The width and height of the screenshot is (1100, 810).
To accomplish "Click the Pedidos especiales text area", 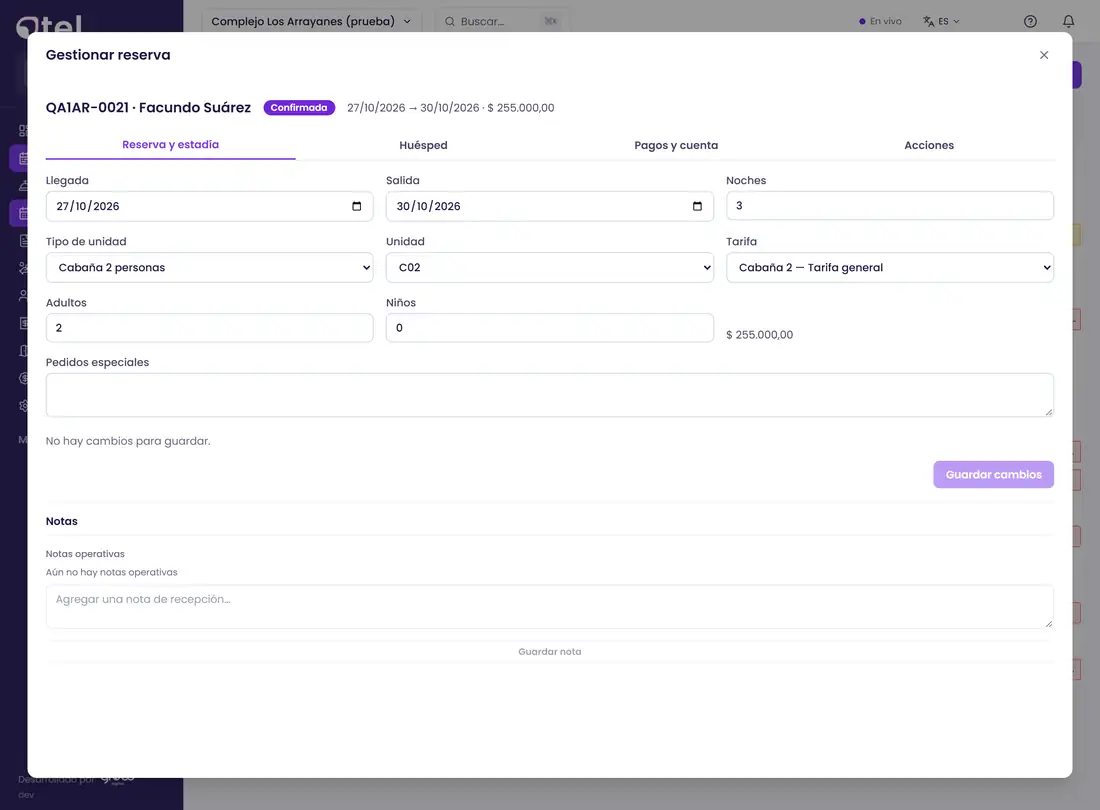I will 549,395.
